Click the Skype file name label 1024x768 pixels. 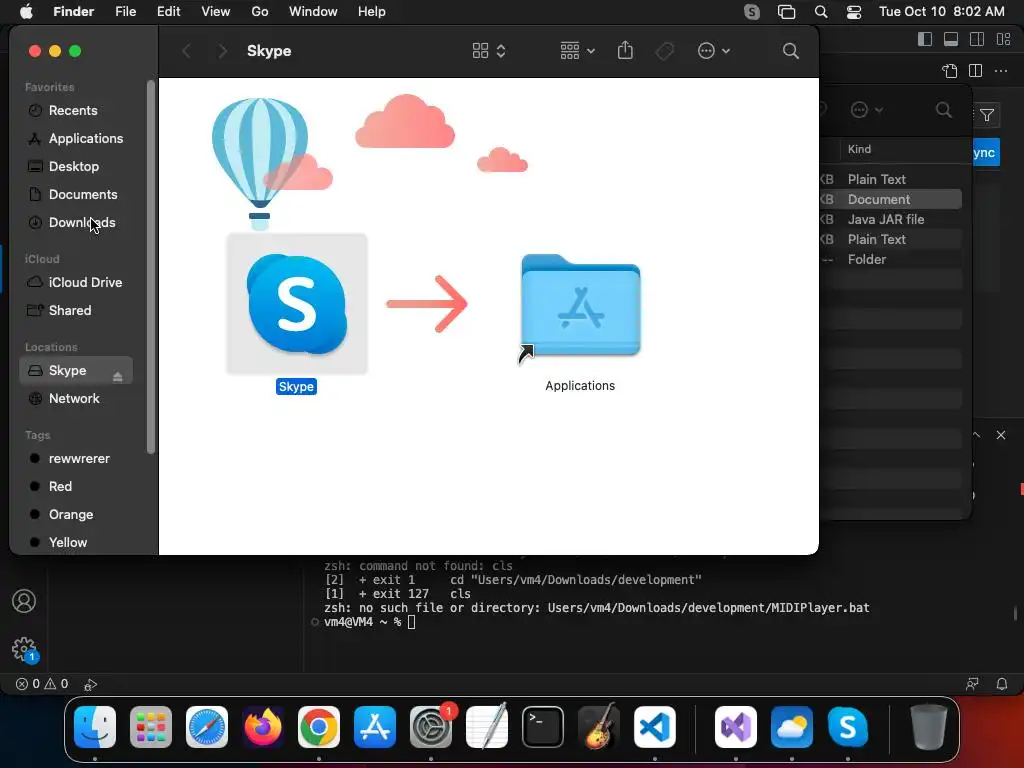(x=296, y=387)
